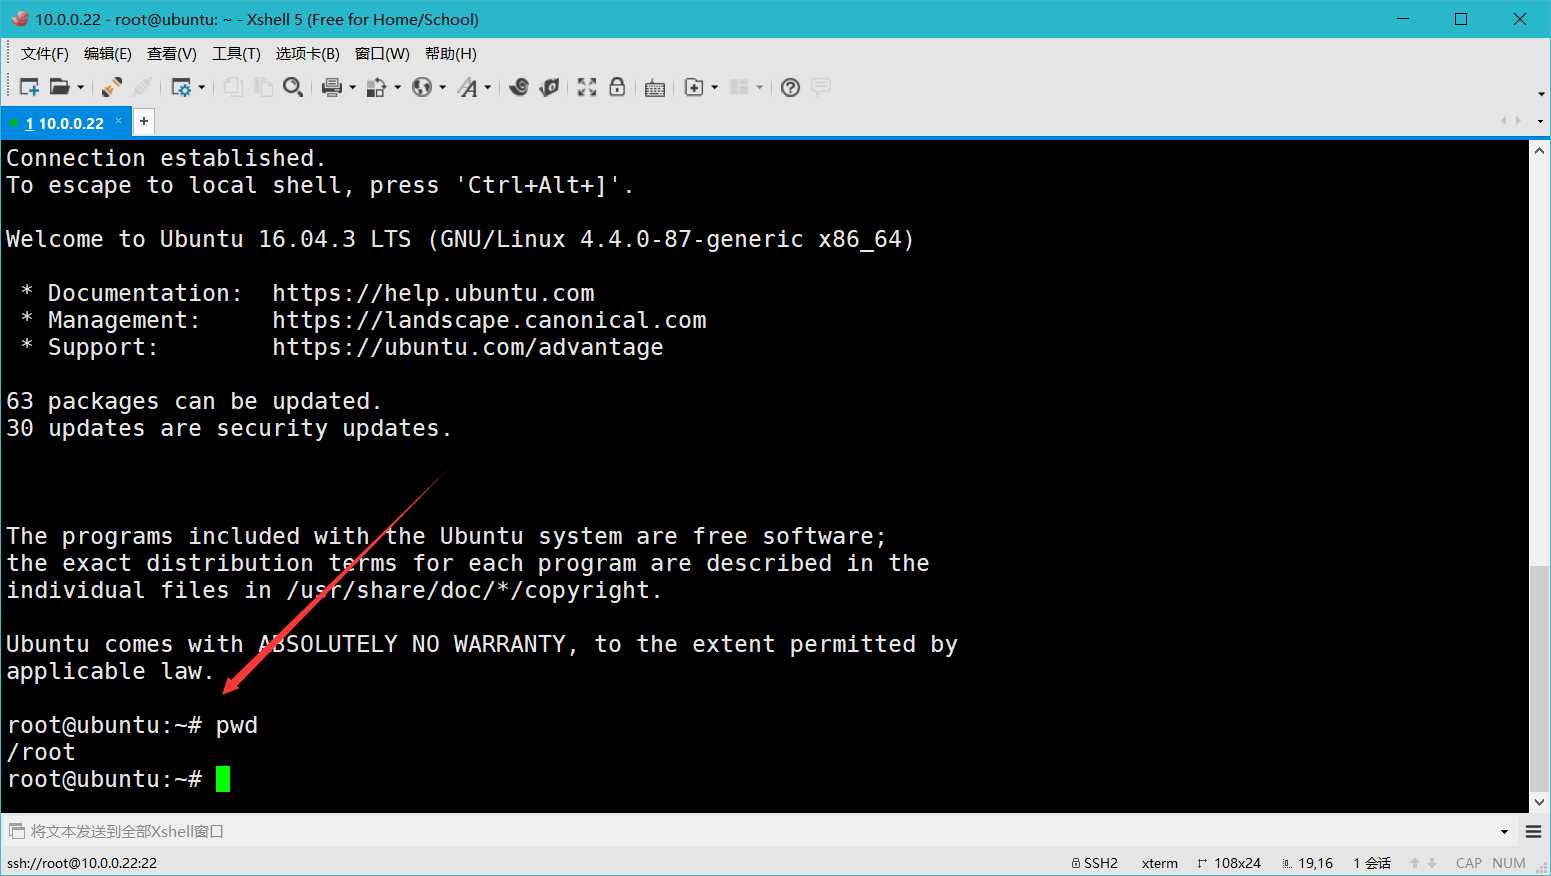The image size is (1551, 876).
Task: Expand the Print dropdown arrow
Action: 353,88
